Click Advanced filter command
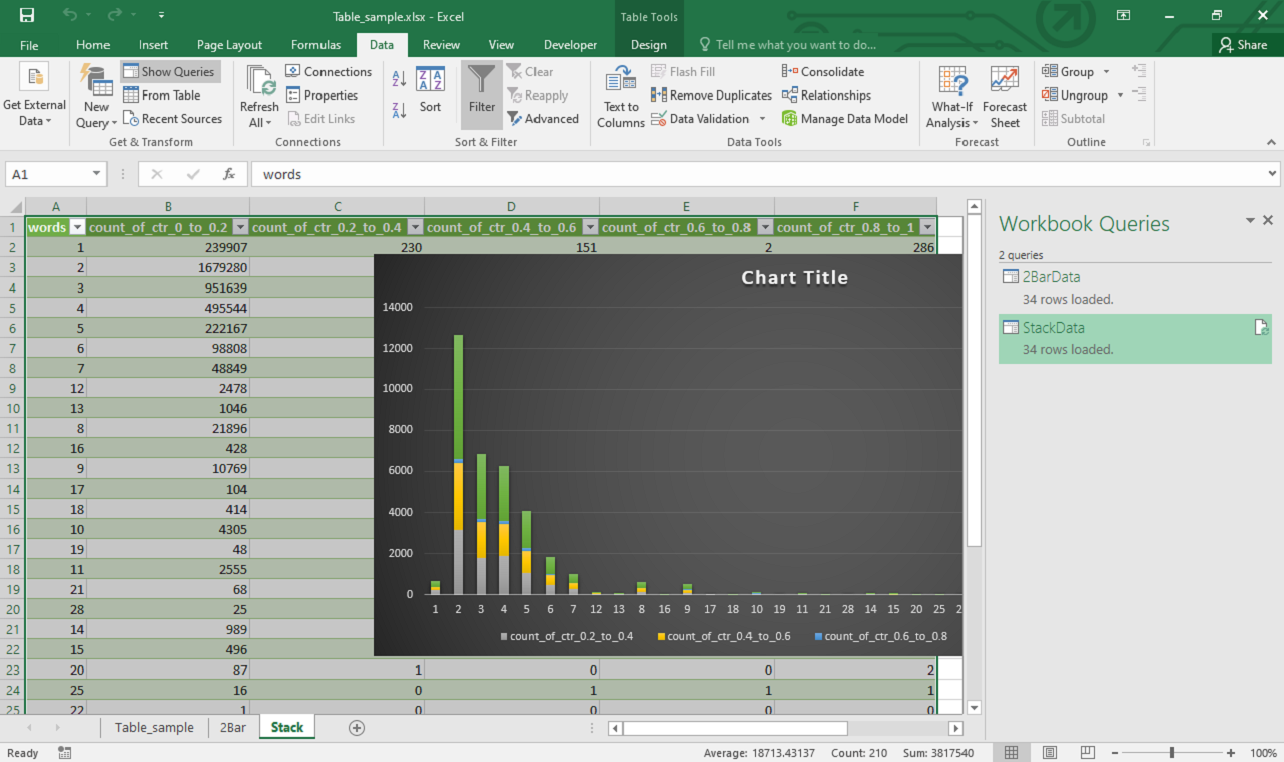 543,118
